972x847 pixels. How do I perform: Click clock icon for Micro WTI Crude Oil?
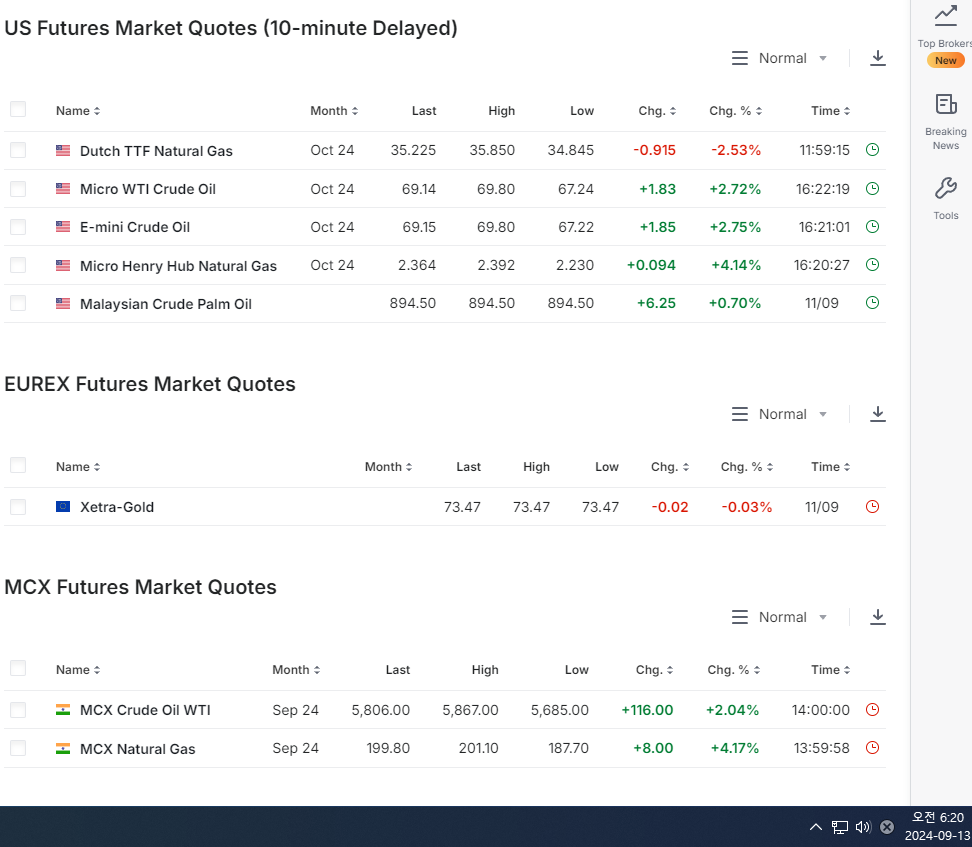(872, 188)
